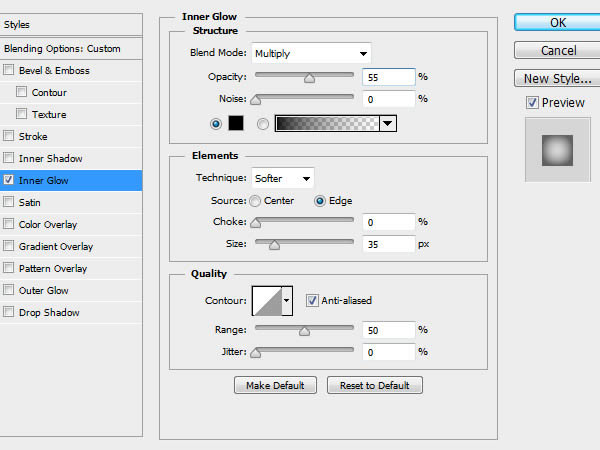Click the Size value input field
This screenshot has height=450, width=600.
[389, 244]
